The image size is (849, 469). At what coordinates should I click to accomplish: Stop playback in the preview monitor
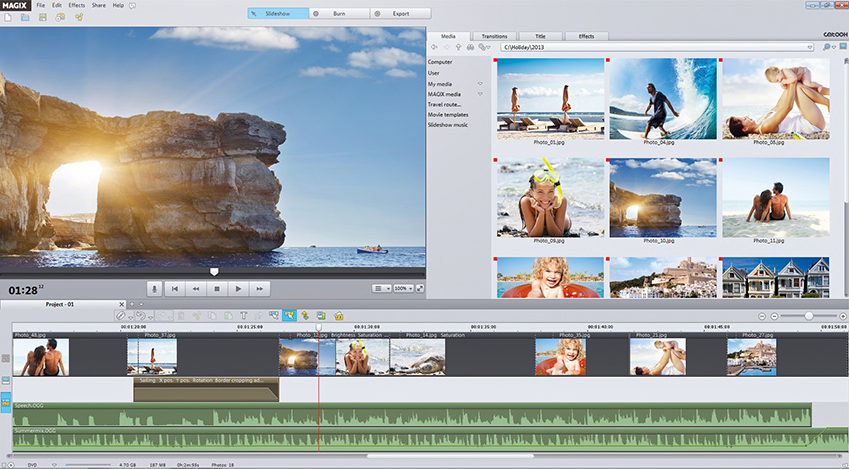tap(217, 289)
